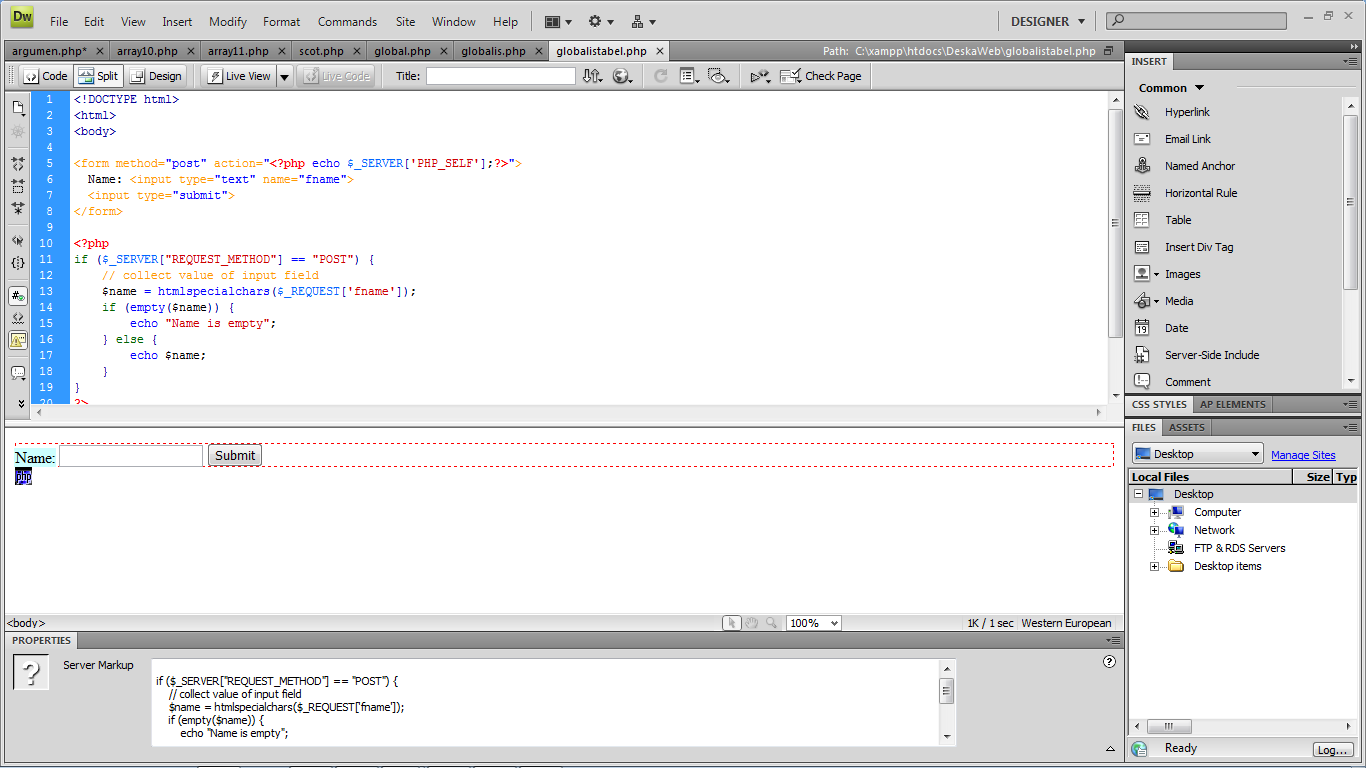
Task: Expand the Network tree node
Action: [1154, 530]
